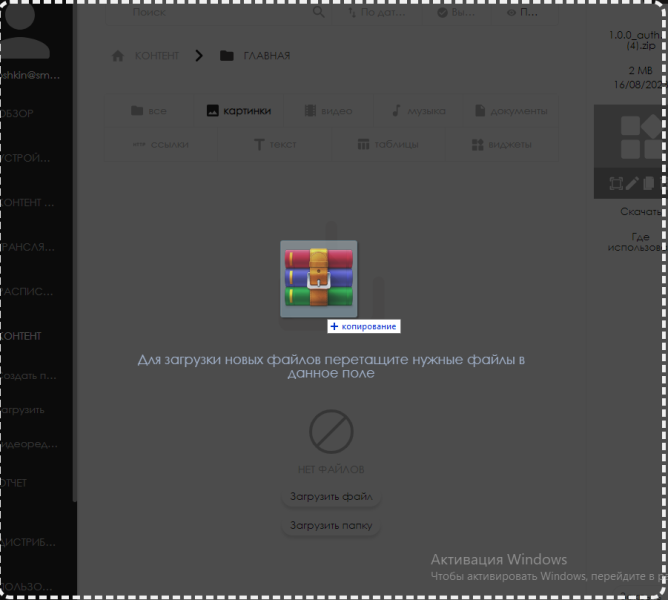Click the search magnifier icon
This screenshot has width=668, height=600.
coord(318,13)
